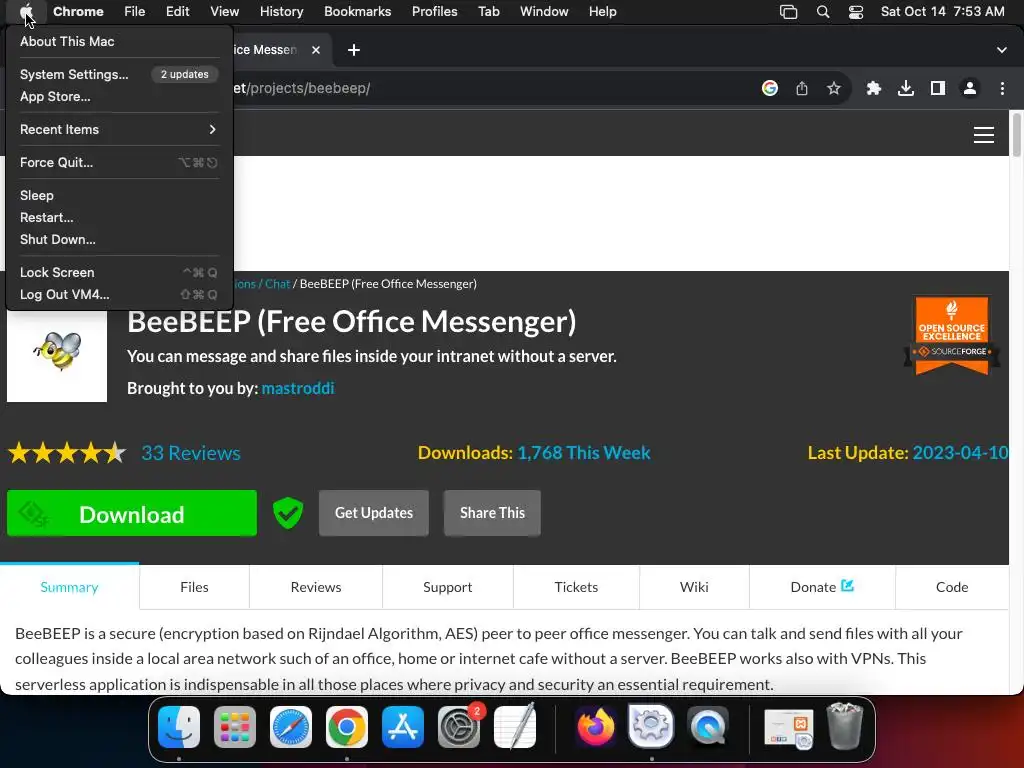The height and width of the screenshot is (768, 1024).
Task: Open Spotlight search in menu bar
Action: point(823,12)
